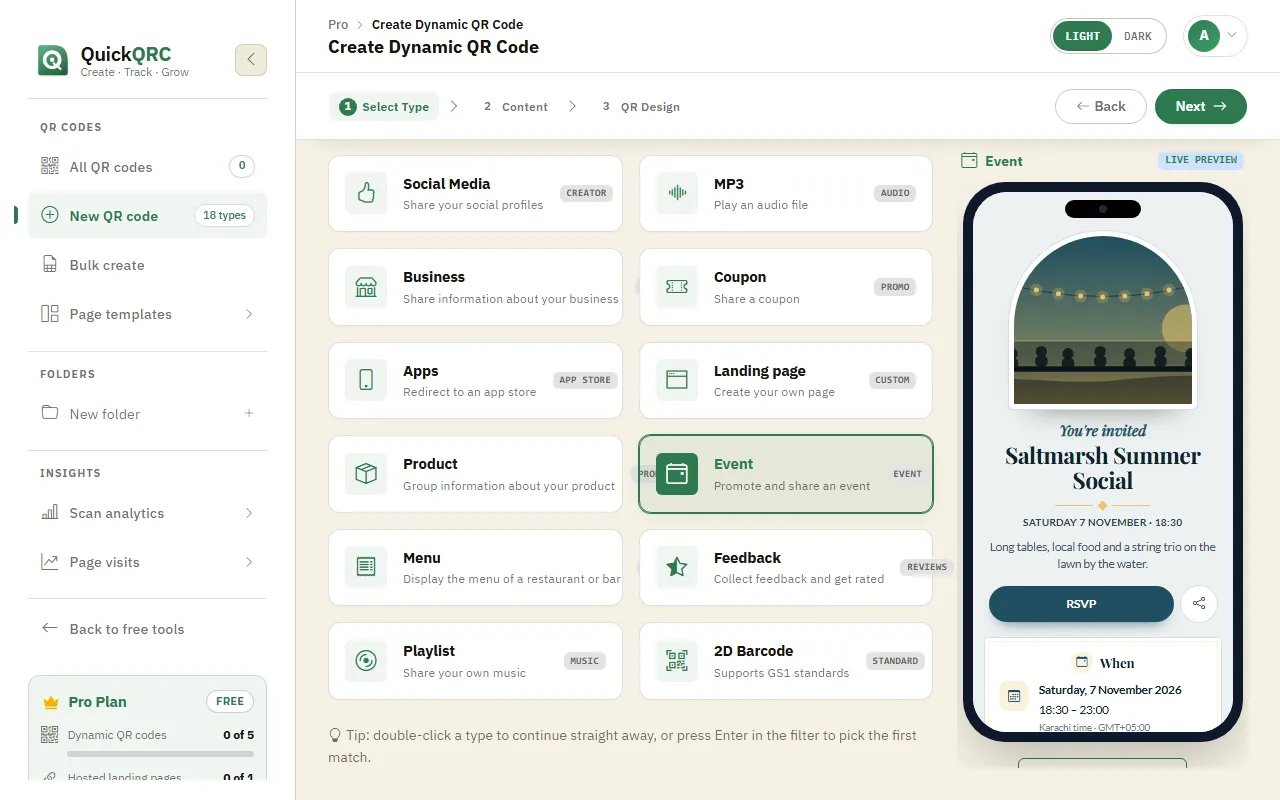Image resolution: width=1280 pixels, height=800 pixels.
Task: Click the Playlist disc icon
Action: (366, 661)
